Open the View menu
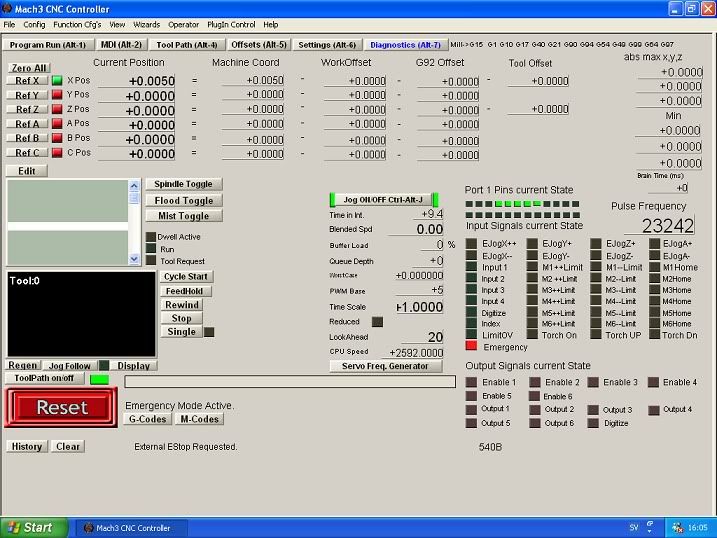This screenshot has height=538, width=717. pos(117,25)
